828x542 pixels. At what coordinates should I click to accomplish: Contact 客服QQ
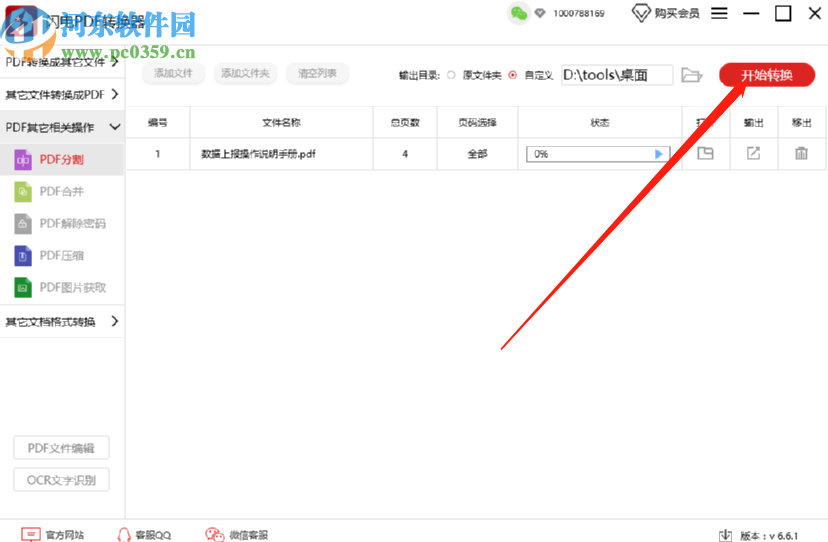pyautogui.click(x=144, y=535)
